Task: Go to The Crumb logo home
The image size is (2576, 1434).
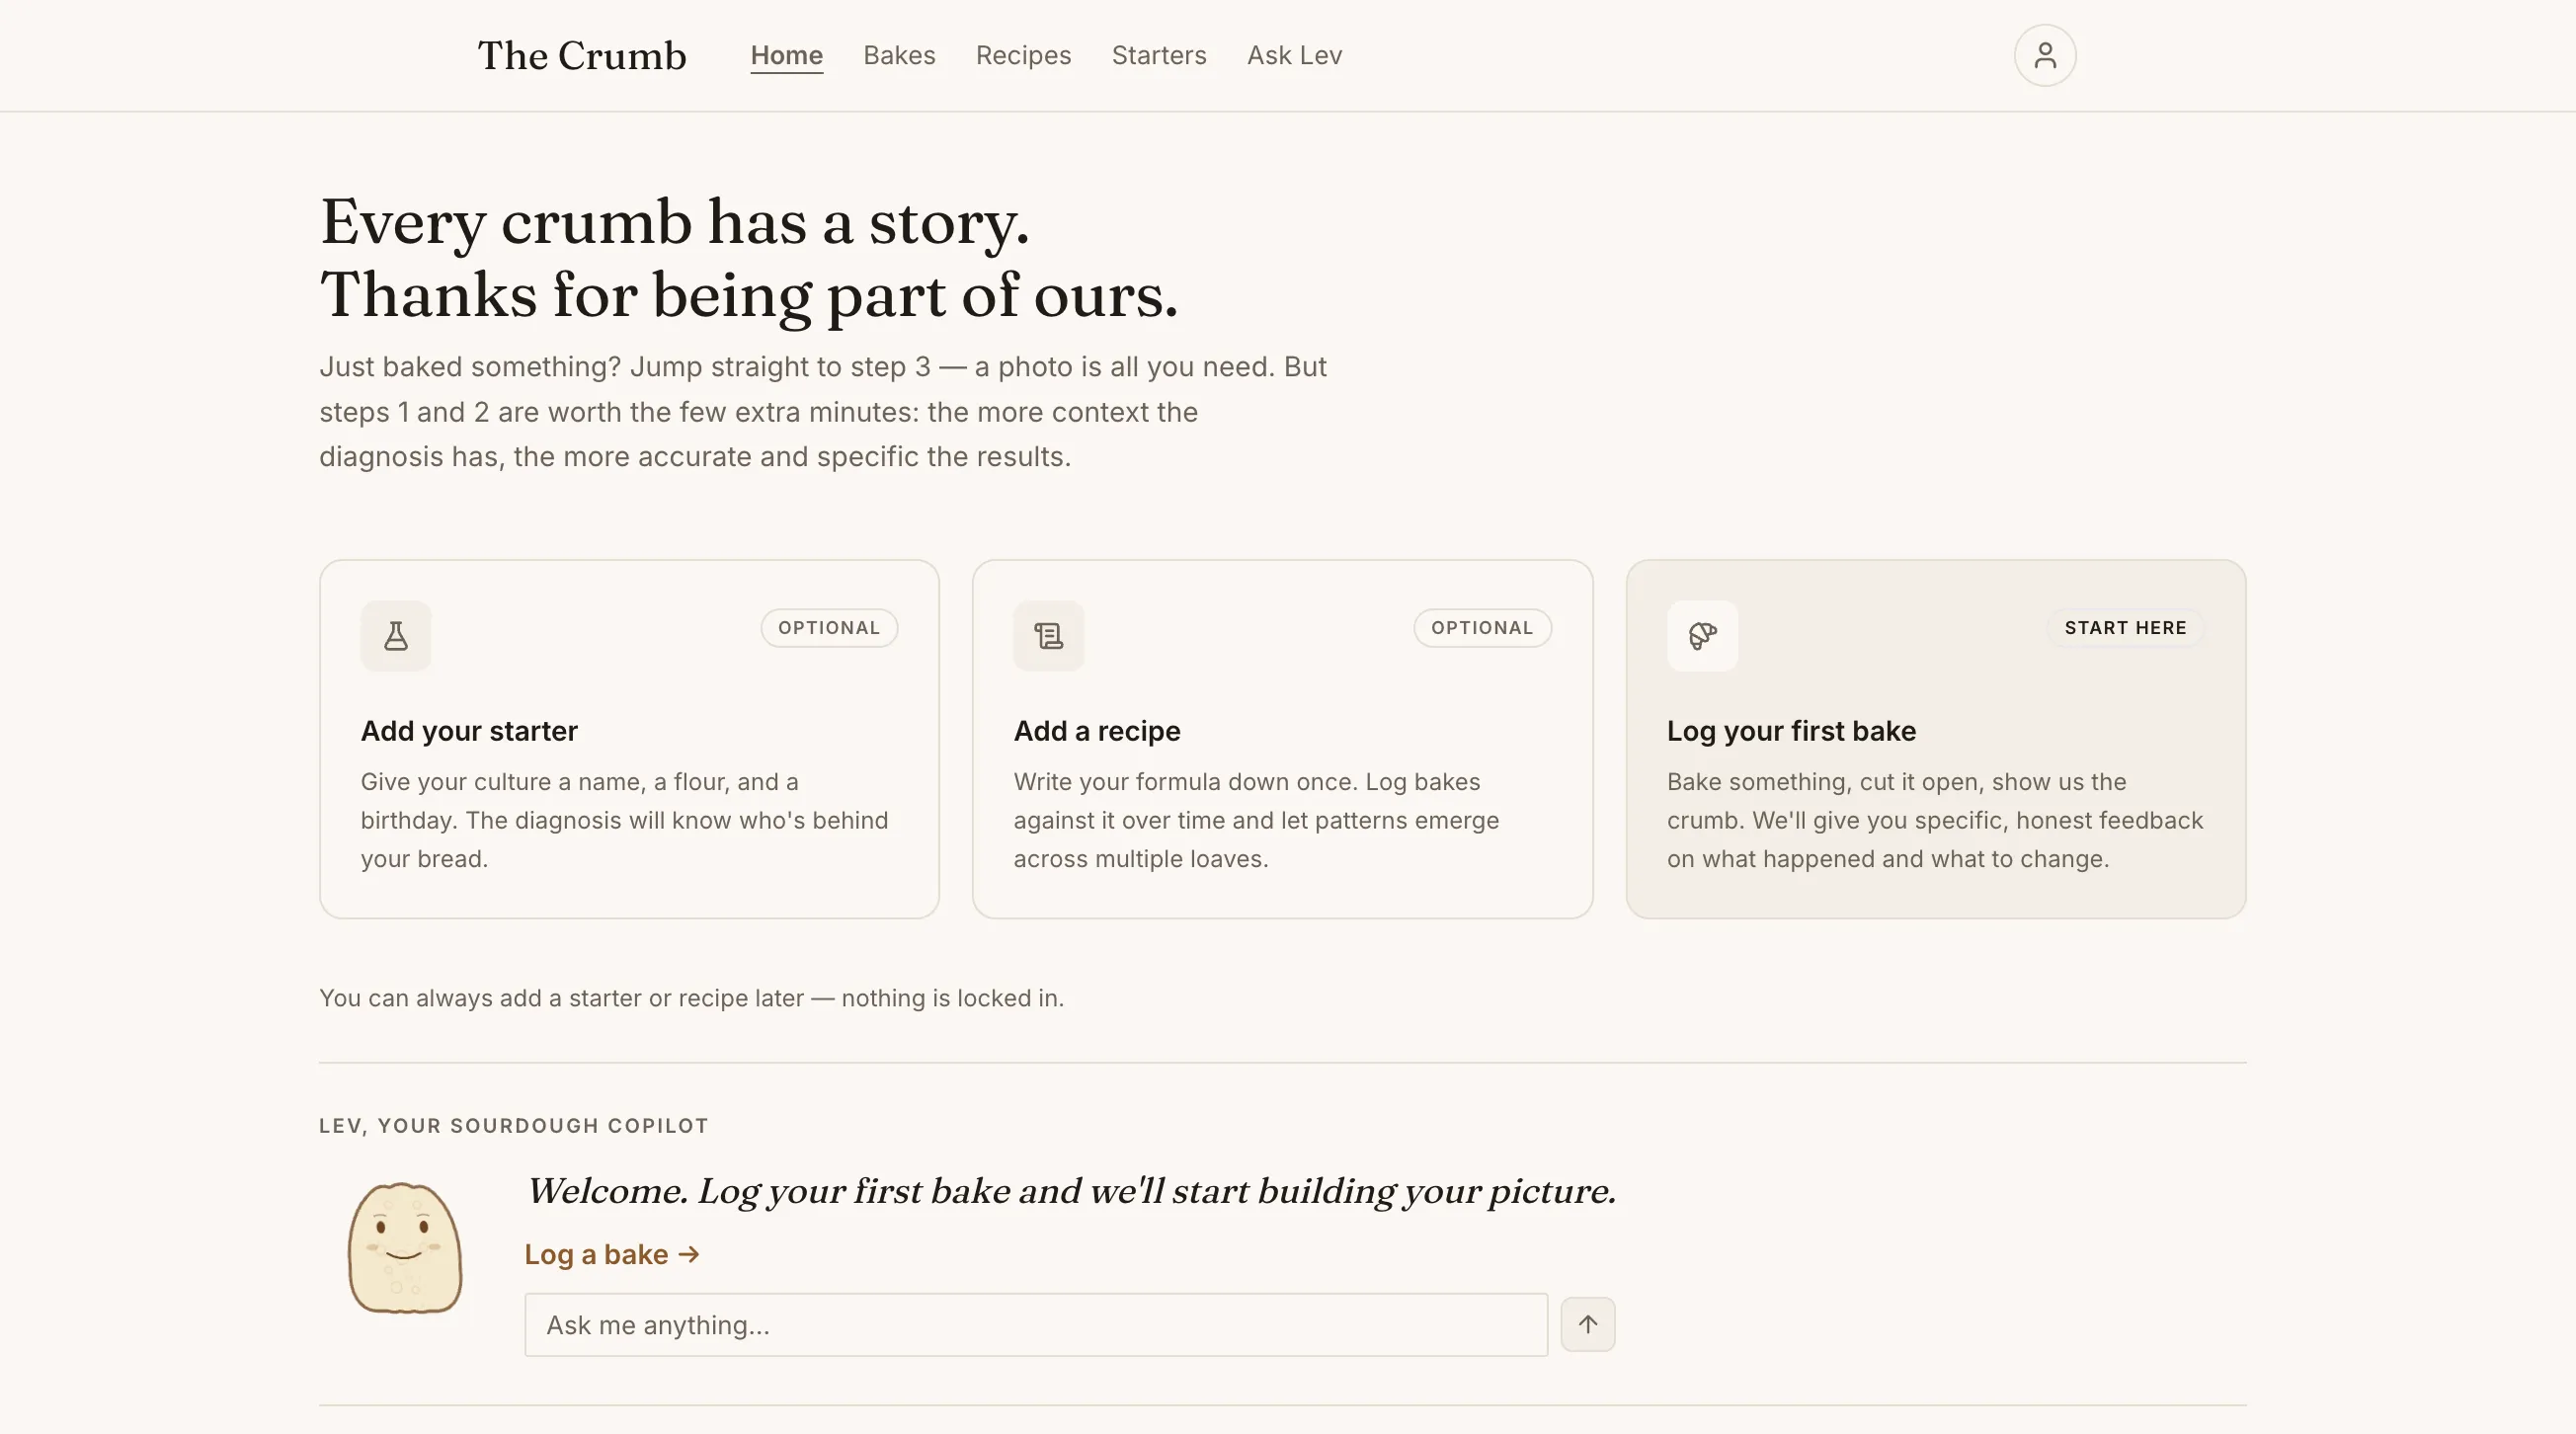Action: (582, 55)
